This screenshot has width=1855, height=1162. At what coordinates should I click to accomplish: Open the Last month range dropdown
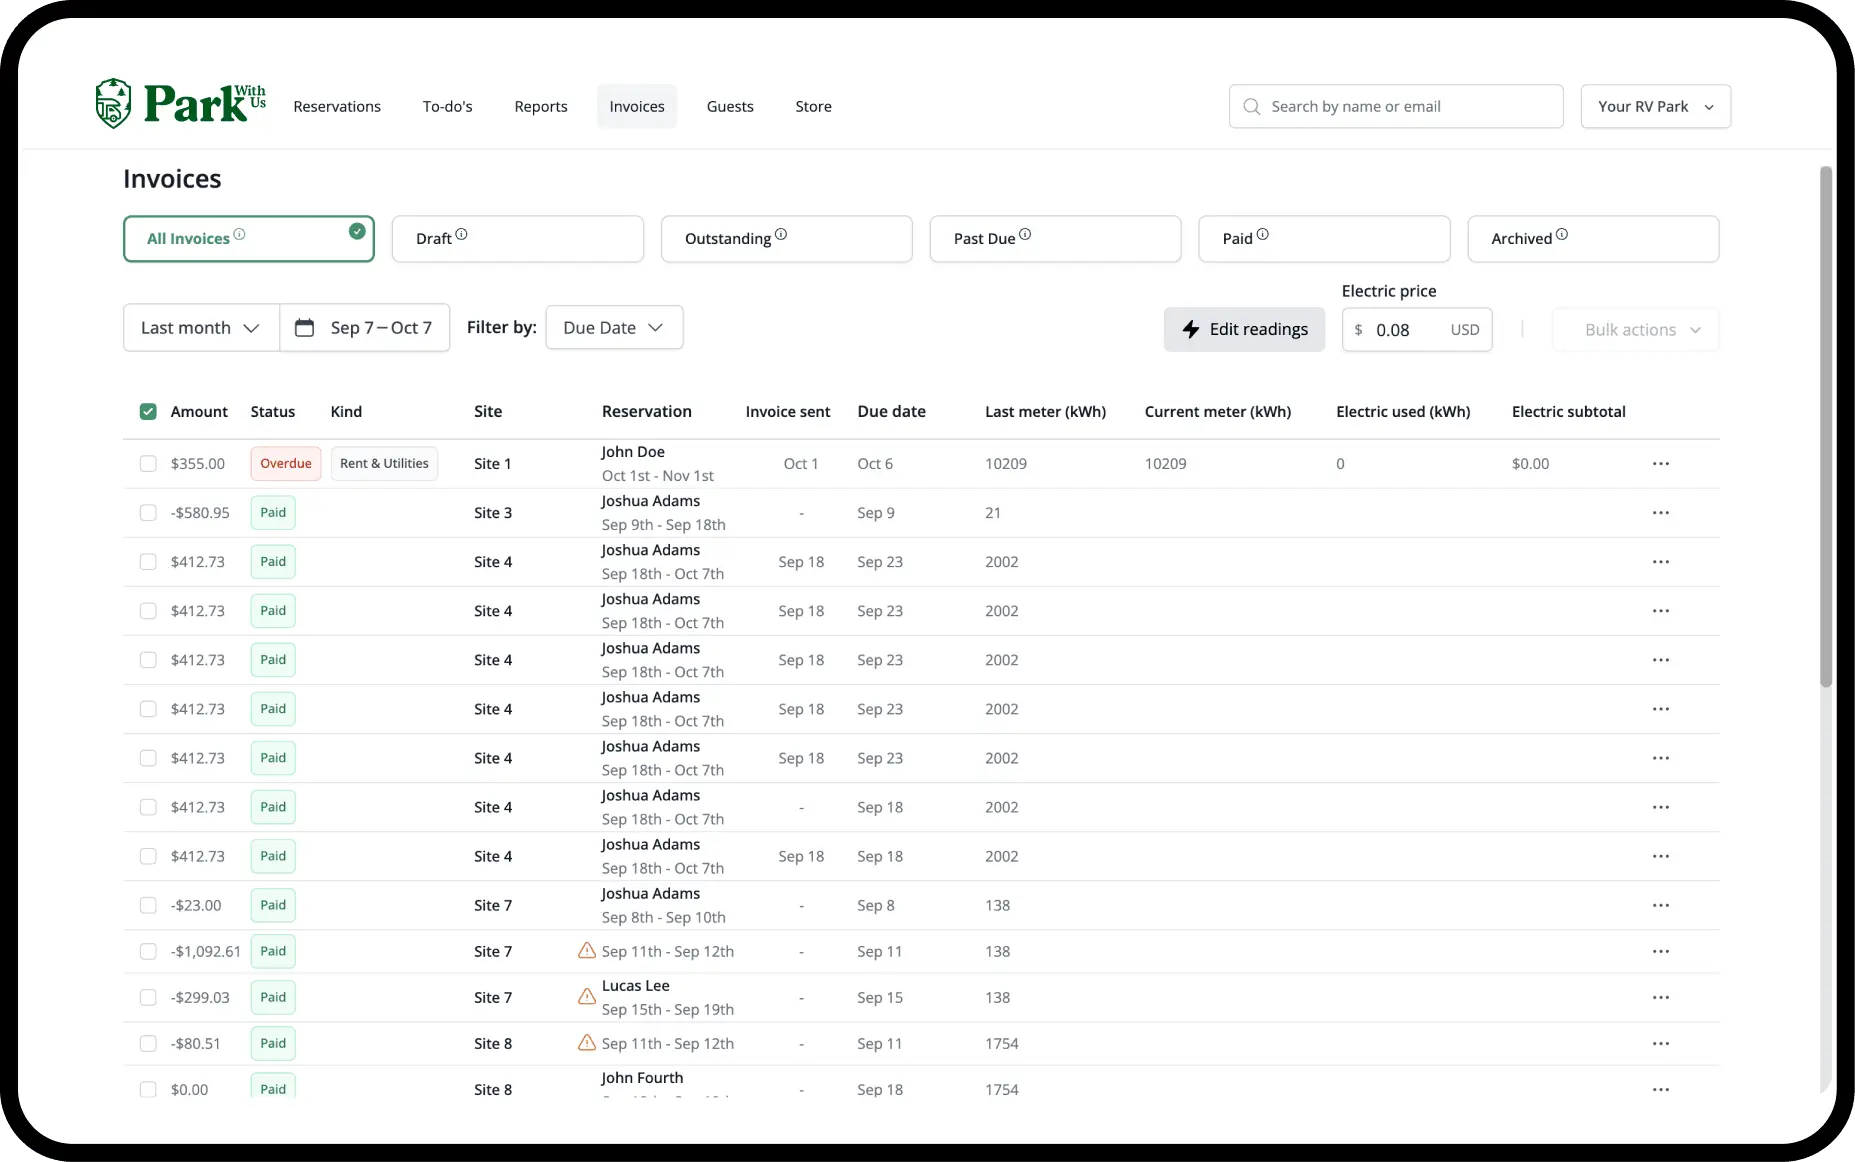click(201, 328)
